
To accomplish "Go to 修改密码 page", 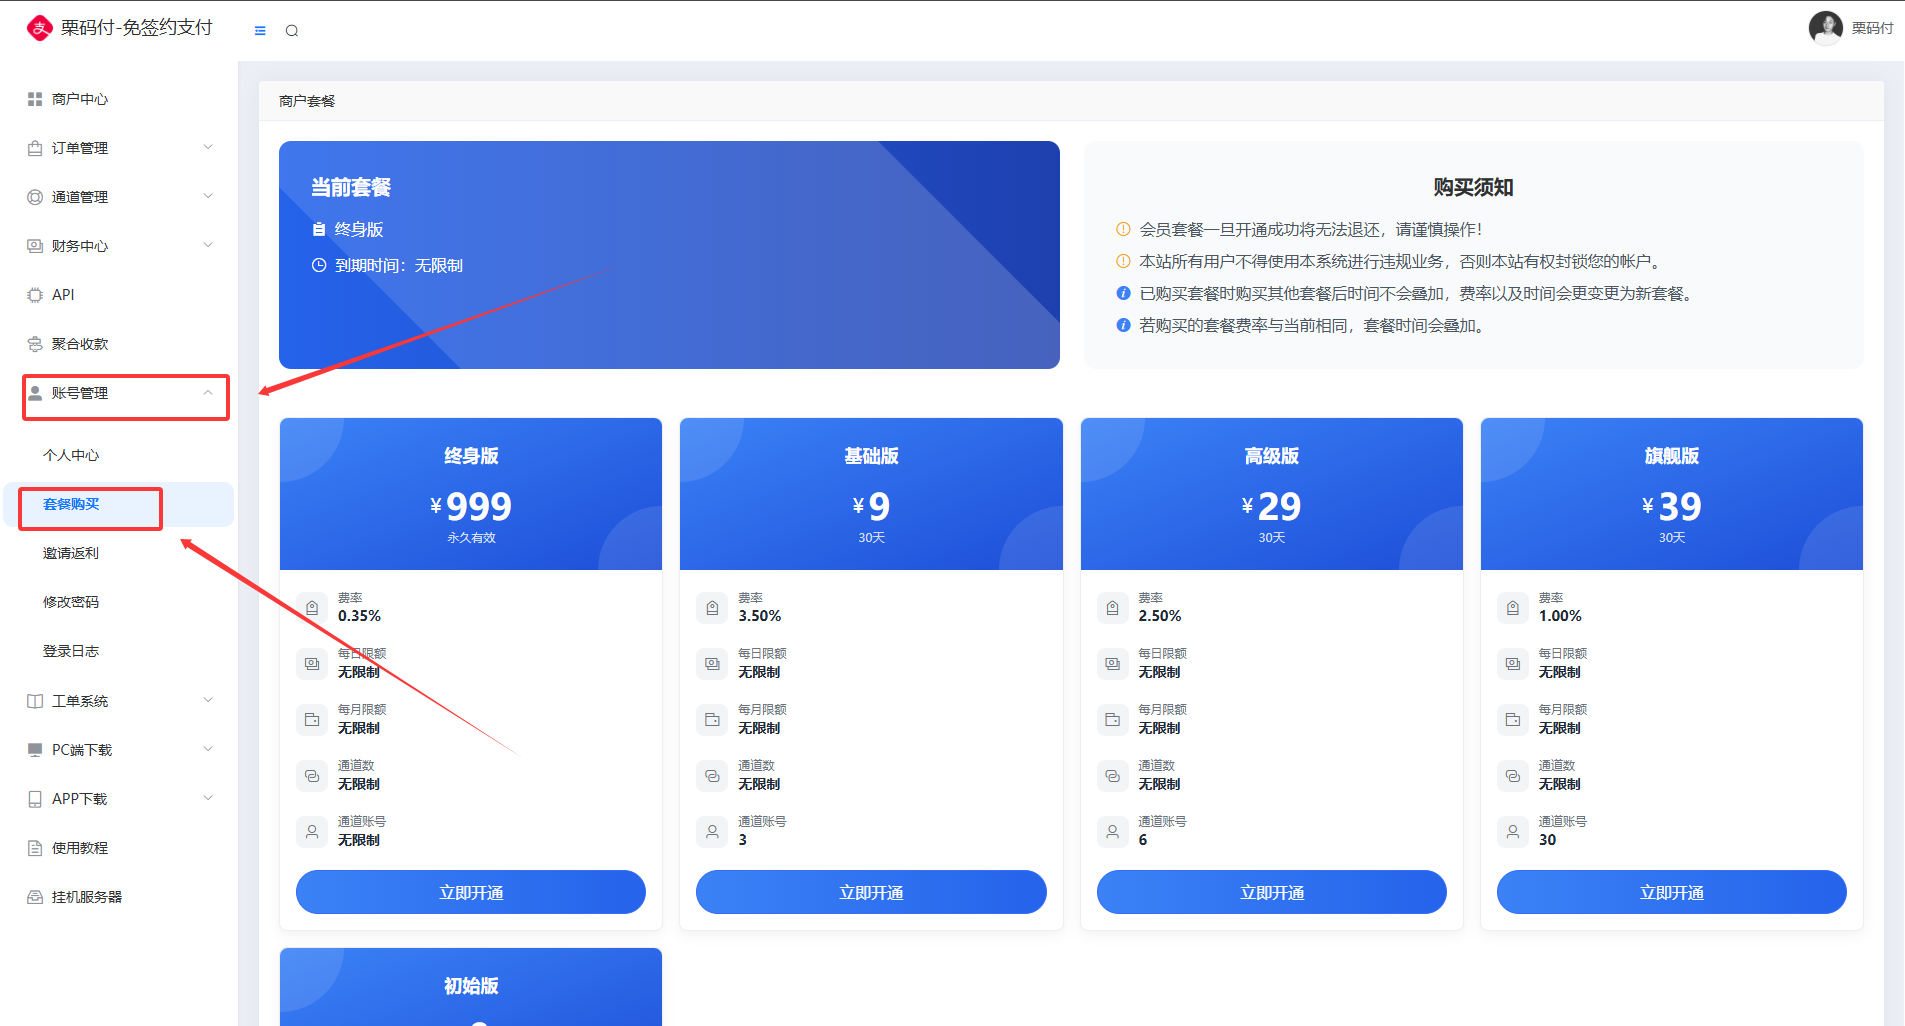I will pos(71,602).
